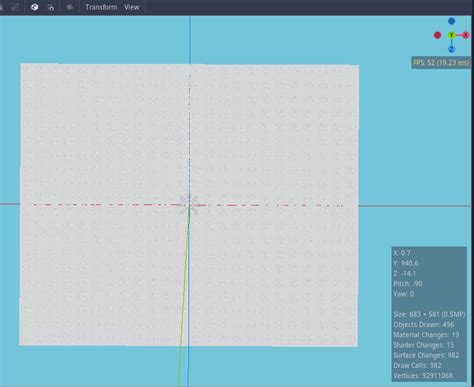Click the Material Changes: 19 line
474x387 pixels.
coord(426,335)
